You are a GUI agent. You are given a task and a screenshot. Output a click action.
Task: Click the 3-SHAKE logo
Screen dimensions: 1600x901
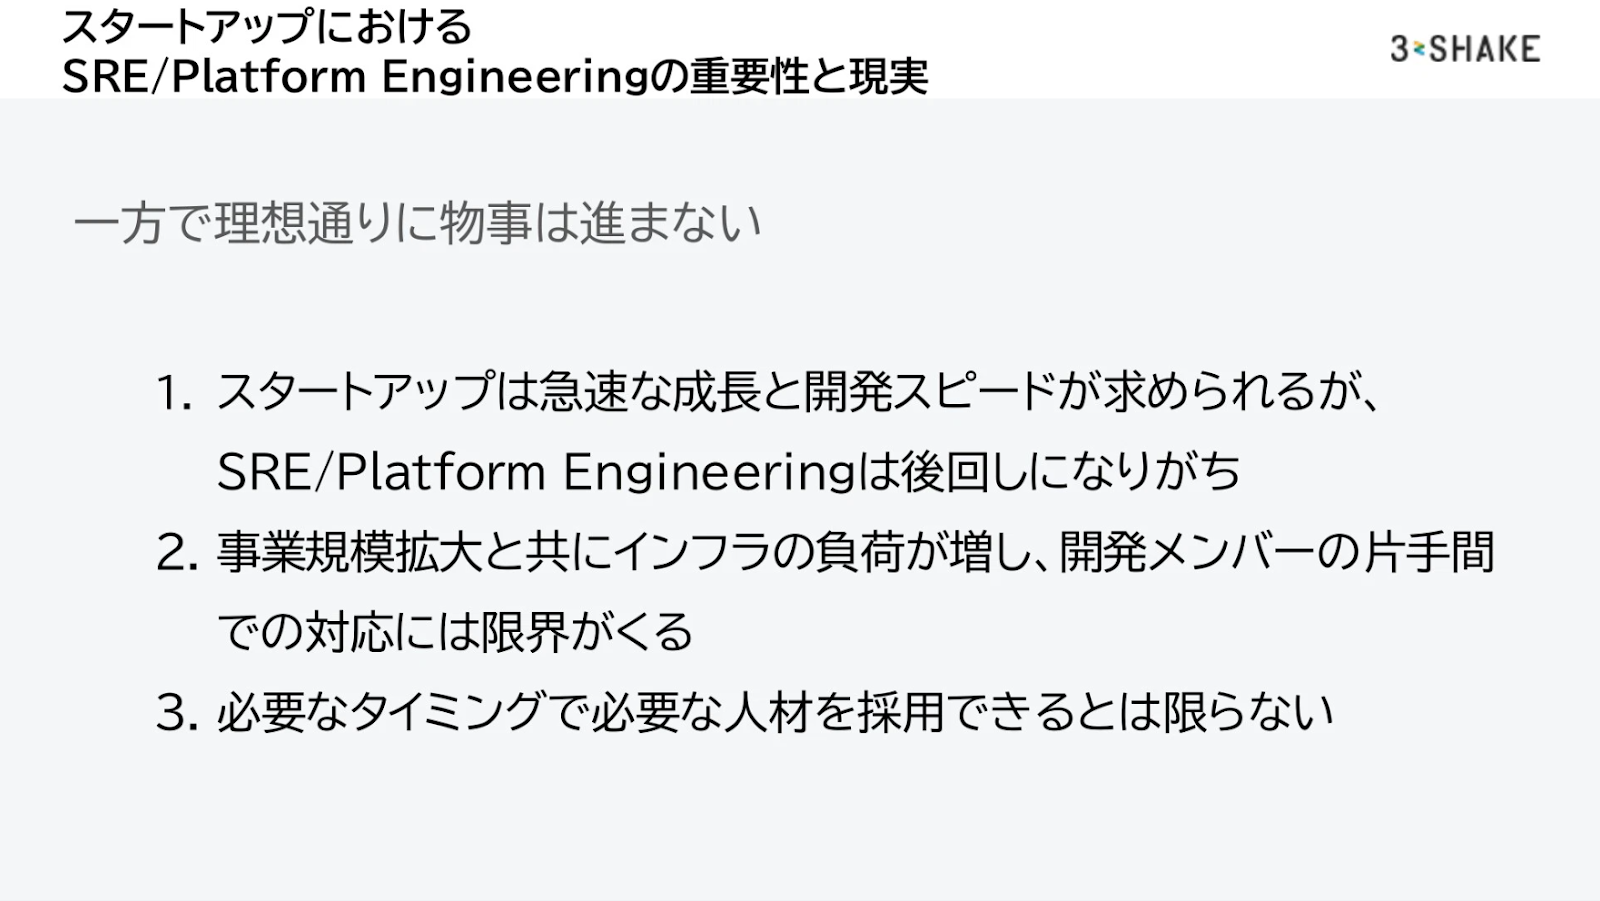[1465, 48]
